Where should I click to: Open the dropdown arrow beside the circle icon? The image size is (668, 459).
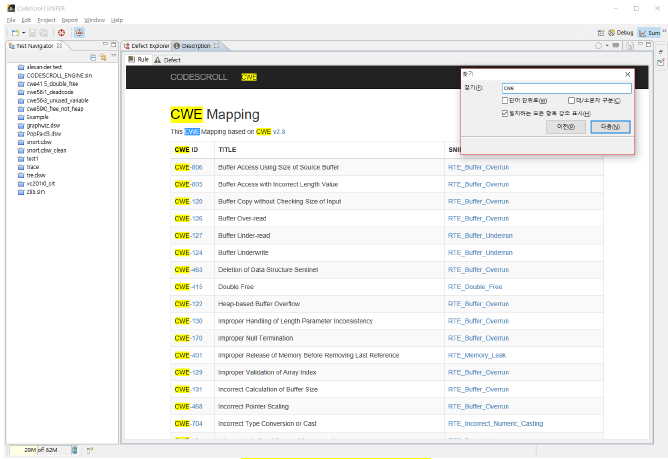(x=607, y=46)
